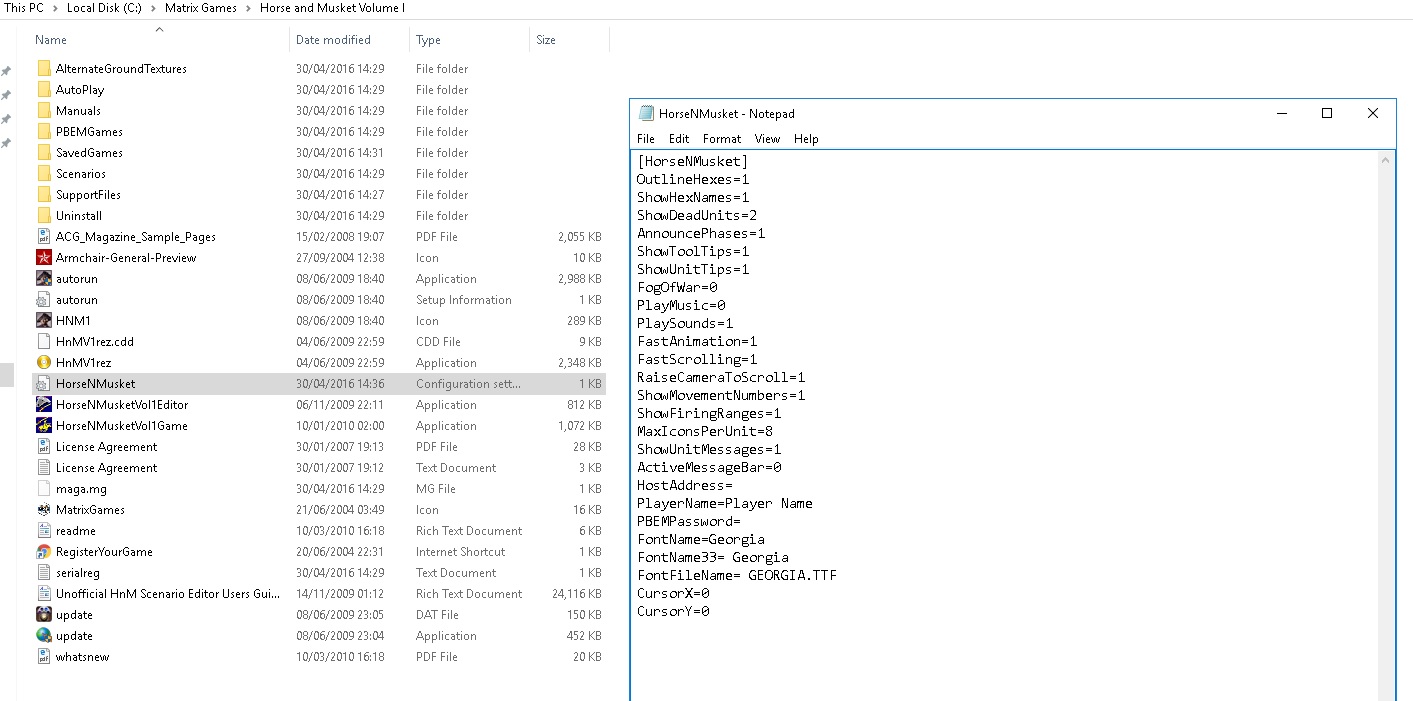Click the ShowDeadUnits=2 line

point(697,216)
